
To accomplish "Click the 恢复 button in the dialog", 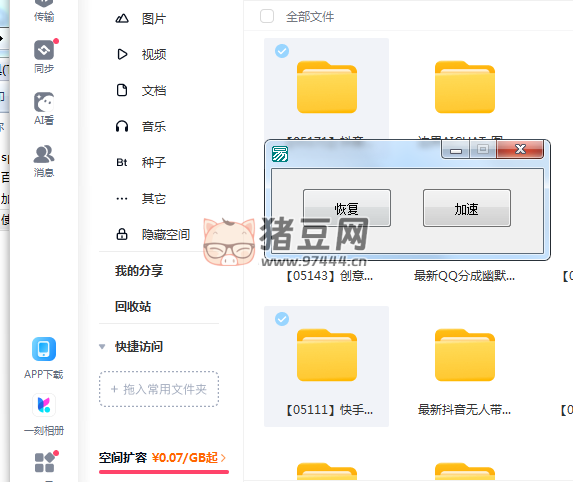I will [347, 208].
